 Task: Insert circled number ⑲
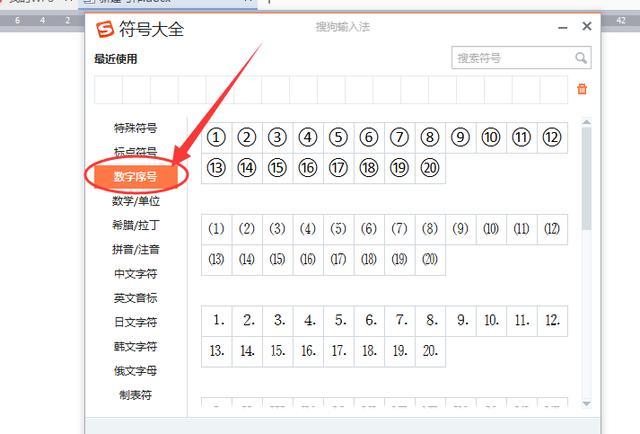(399, 168)
